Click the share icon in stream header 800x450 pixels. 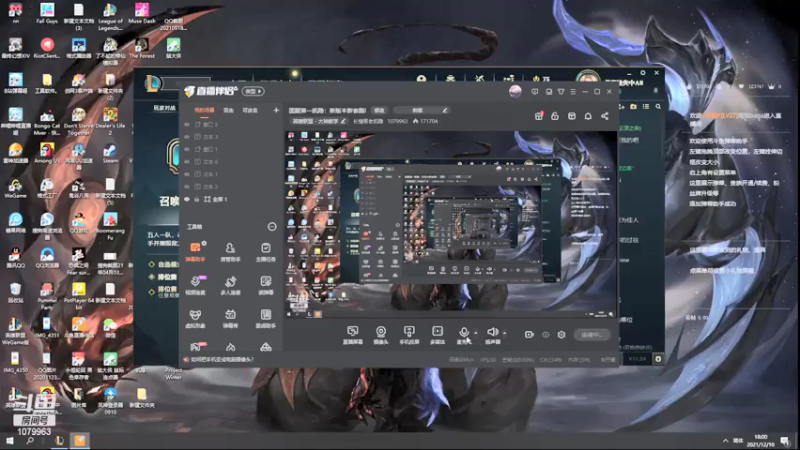click(x=605, y=116)
